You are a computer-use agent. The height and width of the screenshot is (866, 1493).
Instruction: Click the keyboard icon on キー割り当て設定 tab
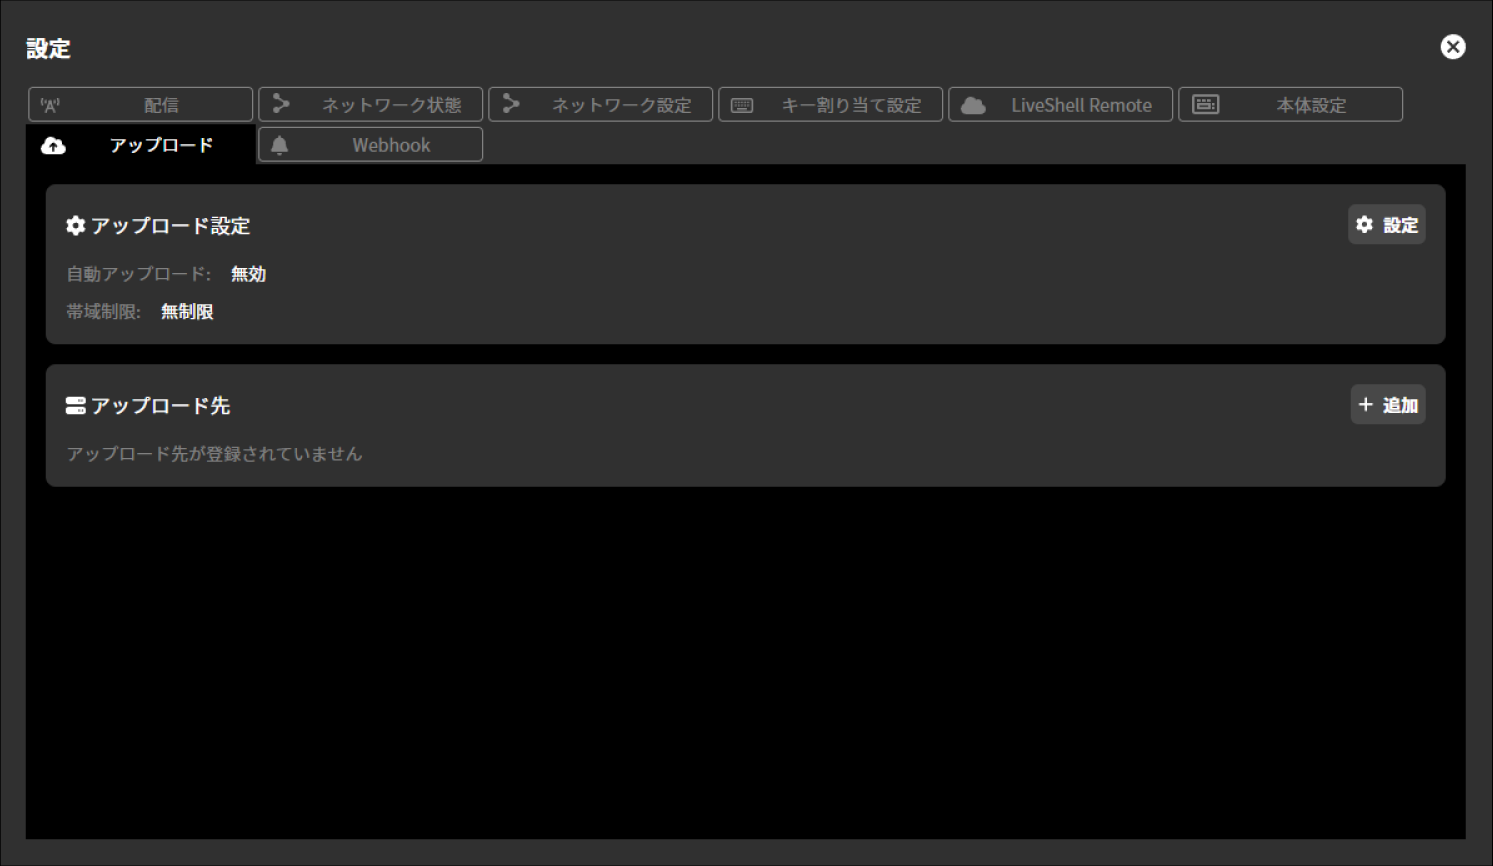(x=742, y=105)
